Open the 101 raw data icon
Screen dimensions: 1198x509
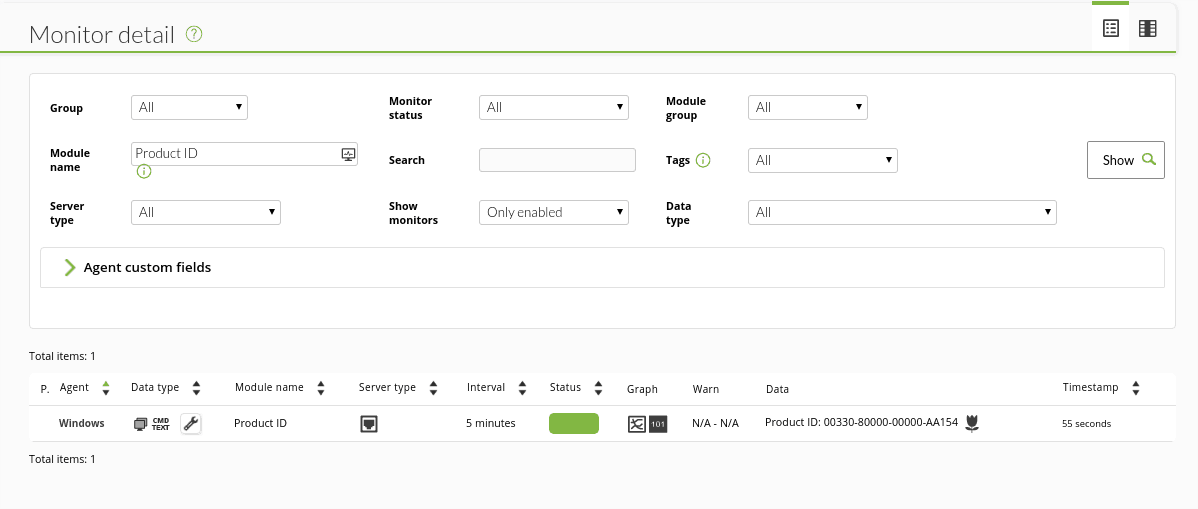click(x=658, y=423)
